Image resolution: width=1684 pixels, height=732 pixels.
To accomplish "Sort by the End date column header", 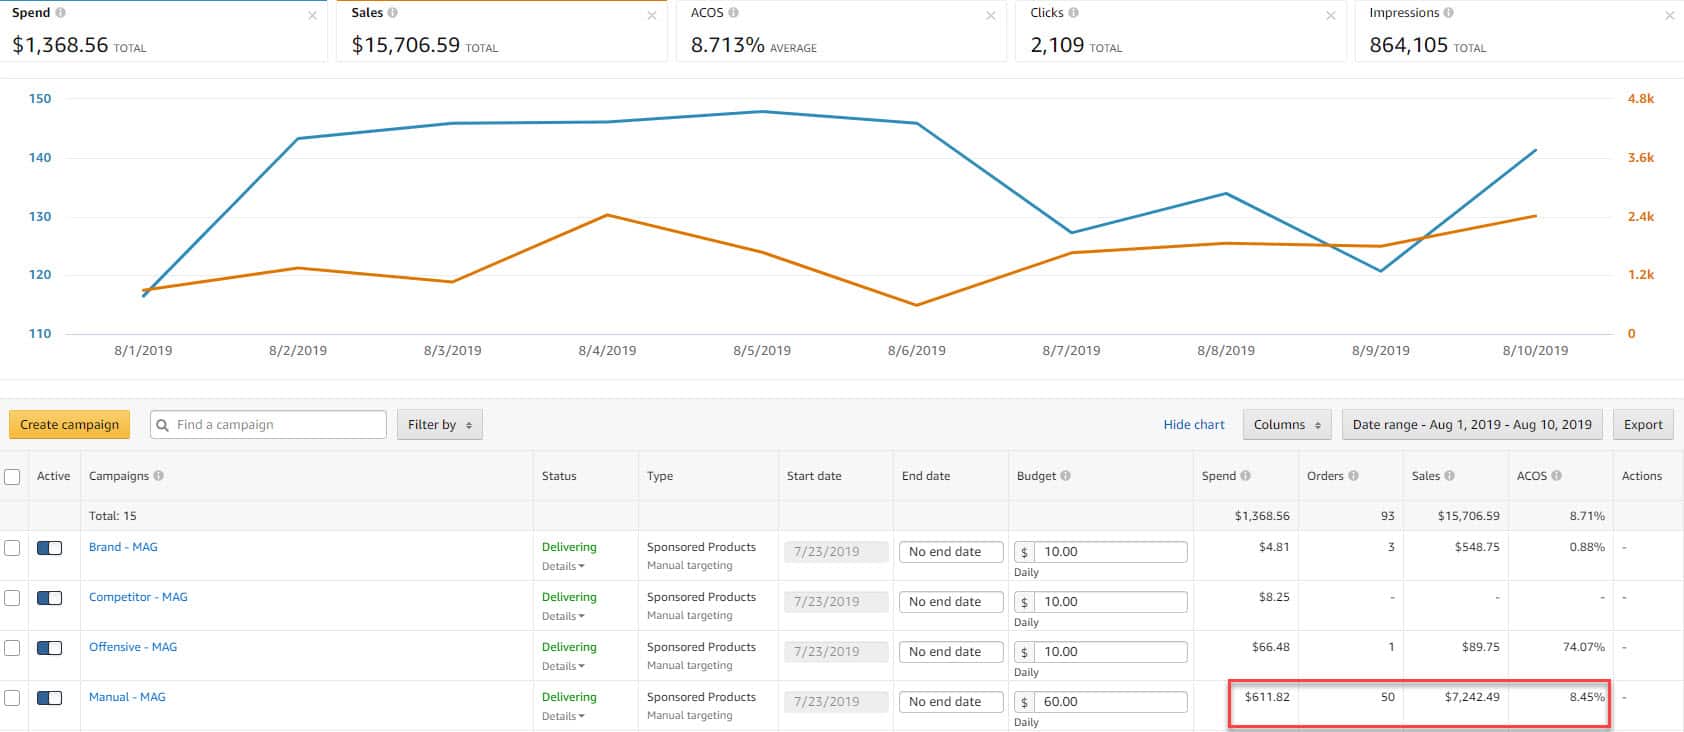I will click(x=926, y=476).
